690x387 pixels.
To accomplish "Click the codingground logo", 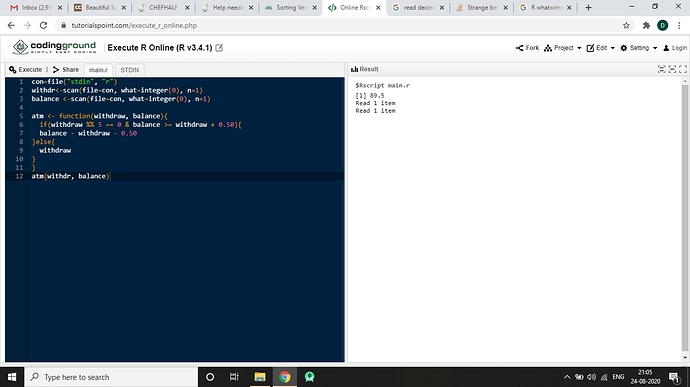I will pyautogui.click(x=54, y=47).
